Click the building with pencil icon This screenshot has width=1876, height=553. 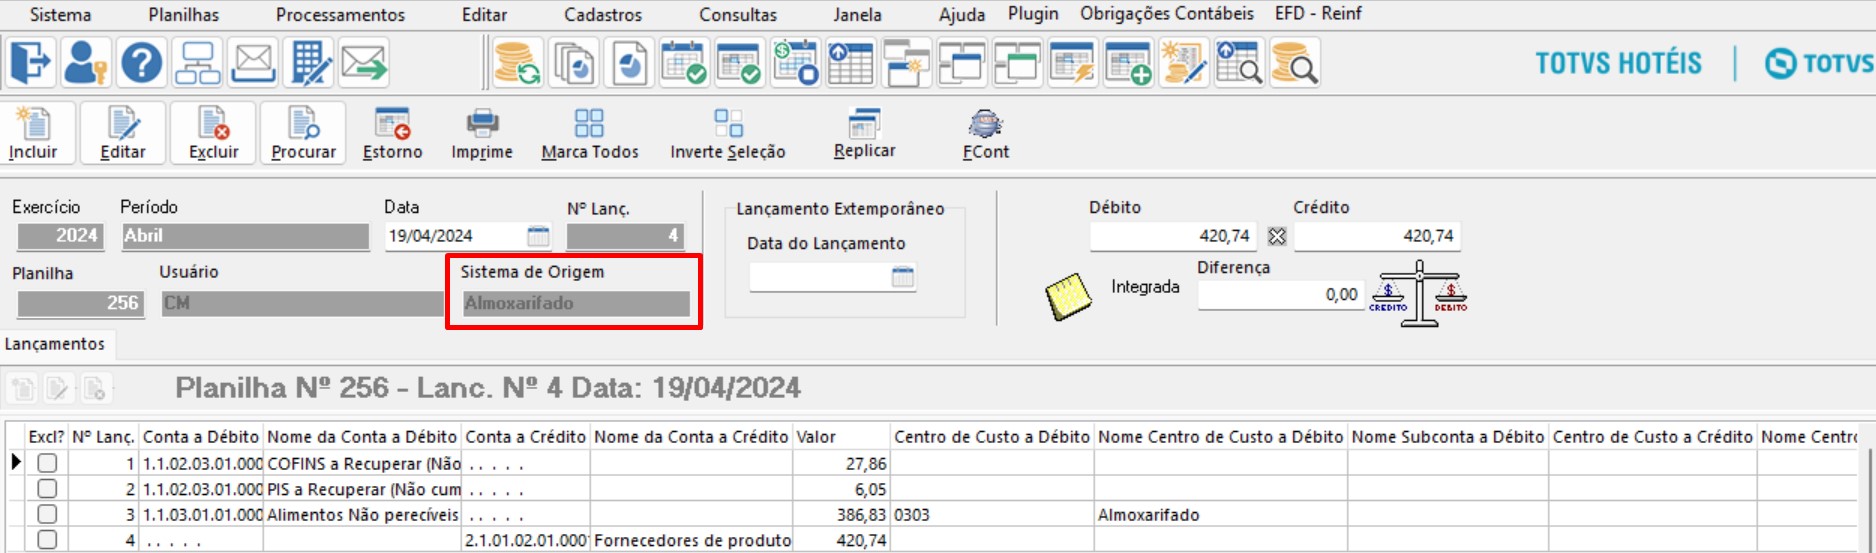coord(310,63)
